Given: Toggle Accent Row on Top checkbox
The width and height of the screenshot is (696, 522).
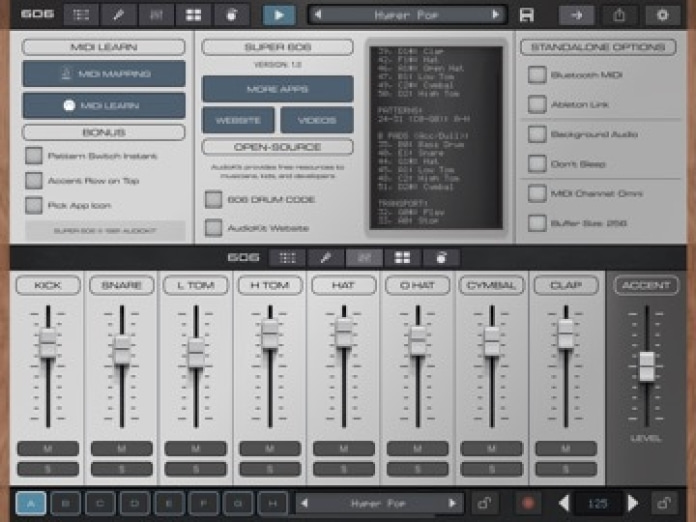Looking at the screenshot, I should pyautogui.click(x=34, y=181).
